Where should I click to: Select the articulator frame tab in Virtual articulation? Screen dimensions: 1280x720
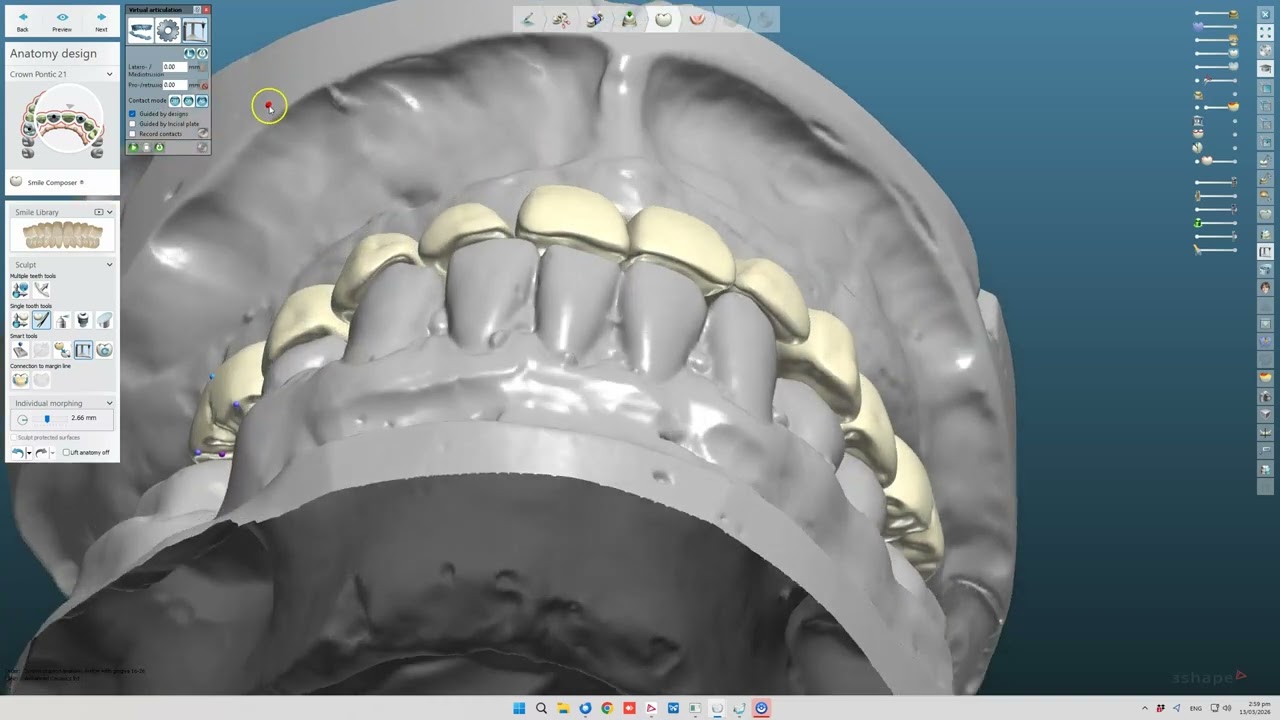tap(194, 31)
